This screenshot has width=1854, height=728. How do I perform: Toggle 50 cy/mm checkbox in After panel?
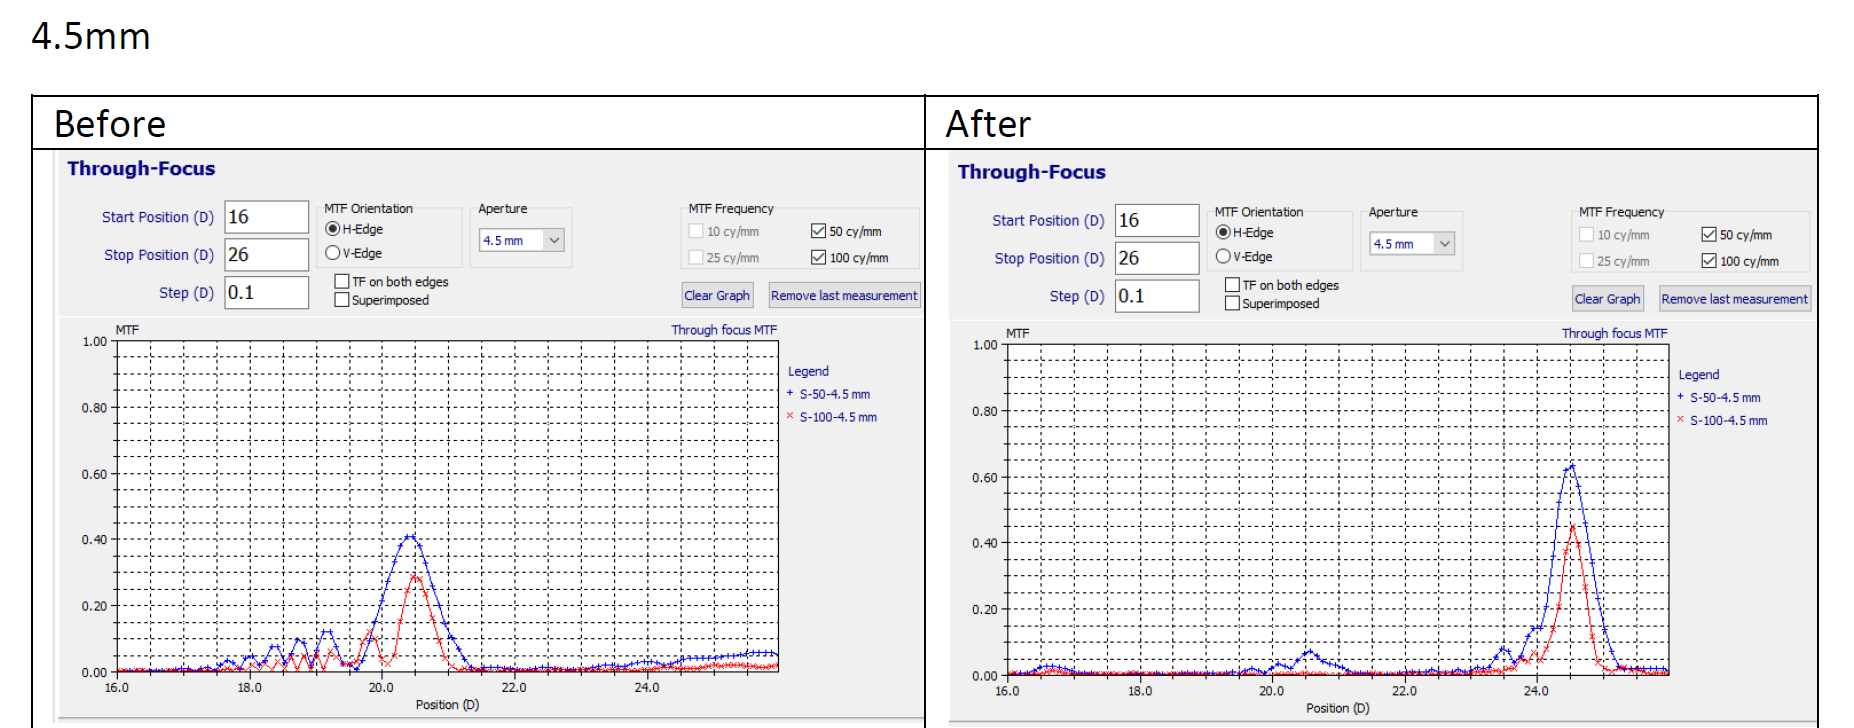pos(1709,235)
